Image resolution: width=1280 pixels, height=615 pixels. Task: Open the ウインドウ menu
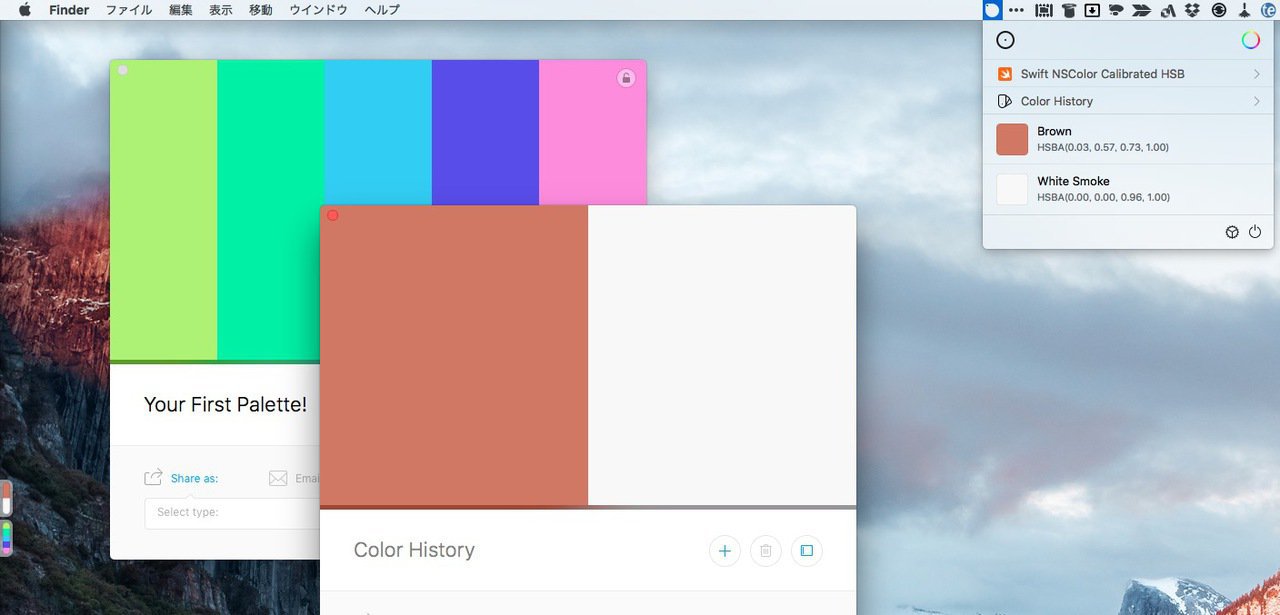coord(318,10)
